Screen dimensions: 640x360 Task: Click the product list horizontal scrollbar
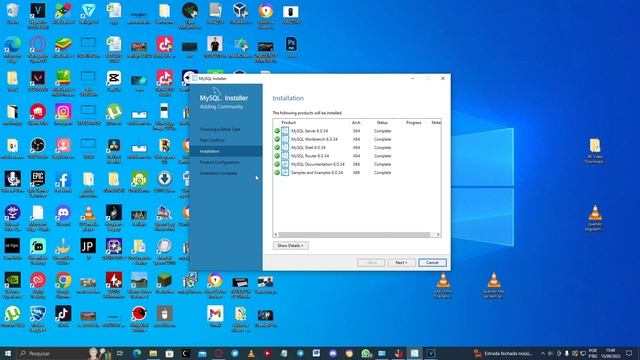(354, 234)
